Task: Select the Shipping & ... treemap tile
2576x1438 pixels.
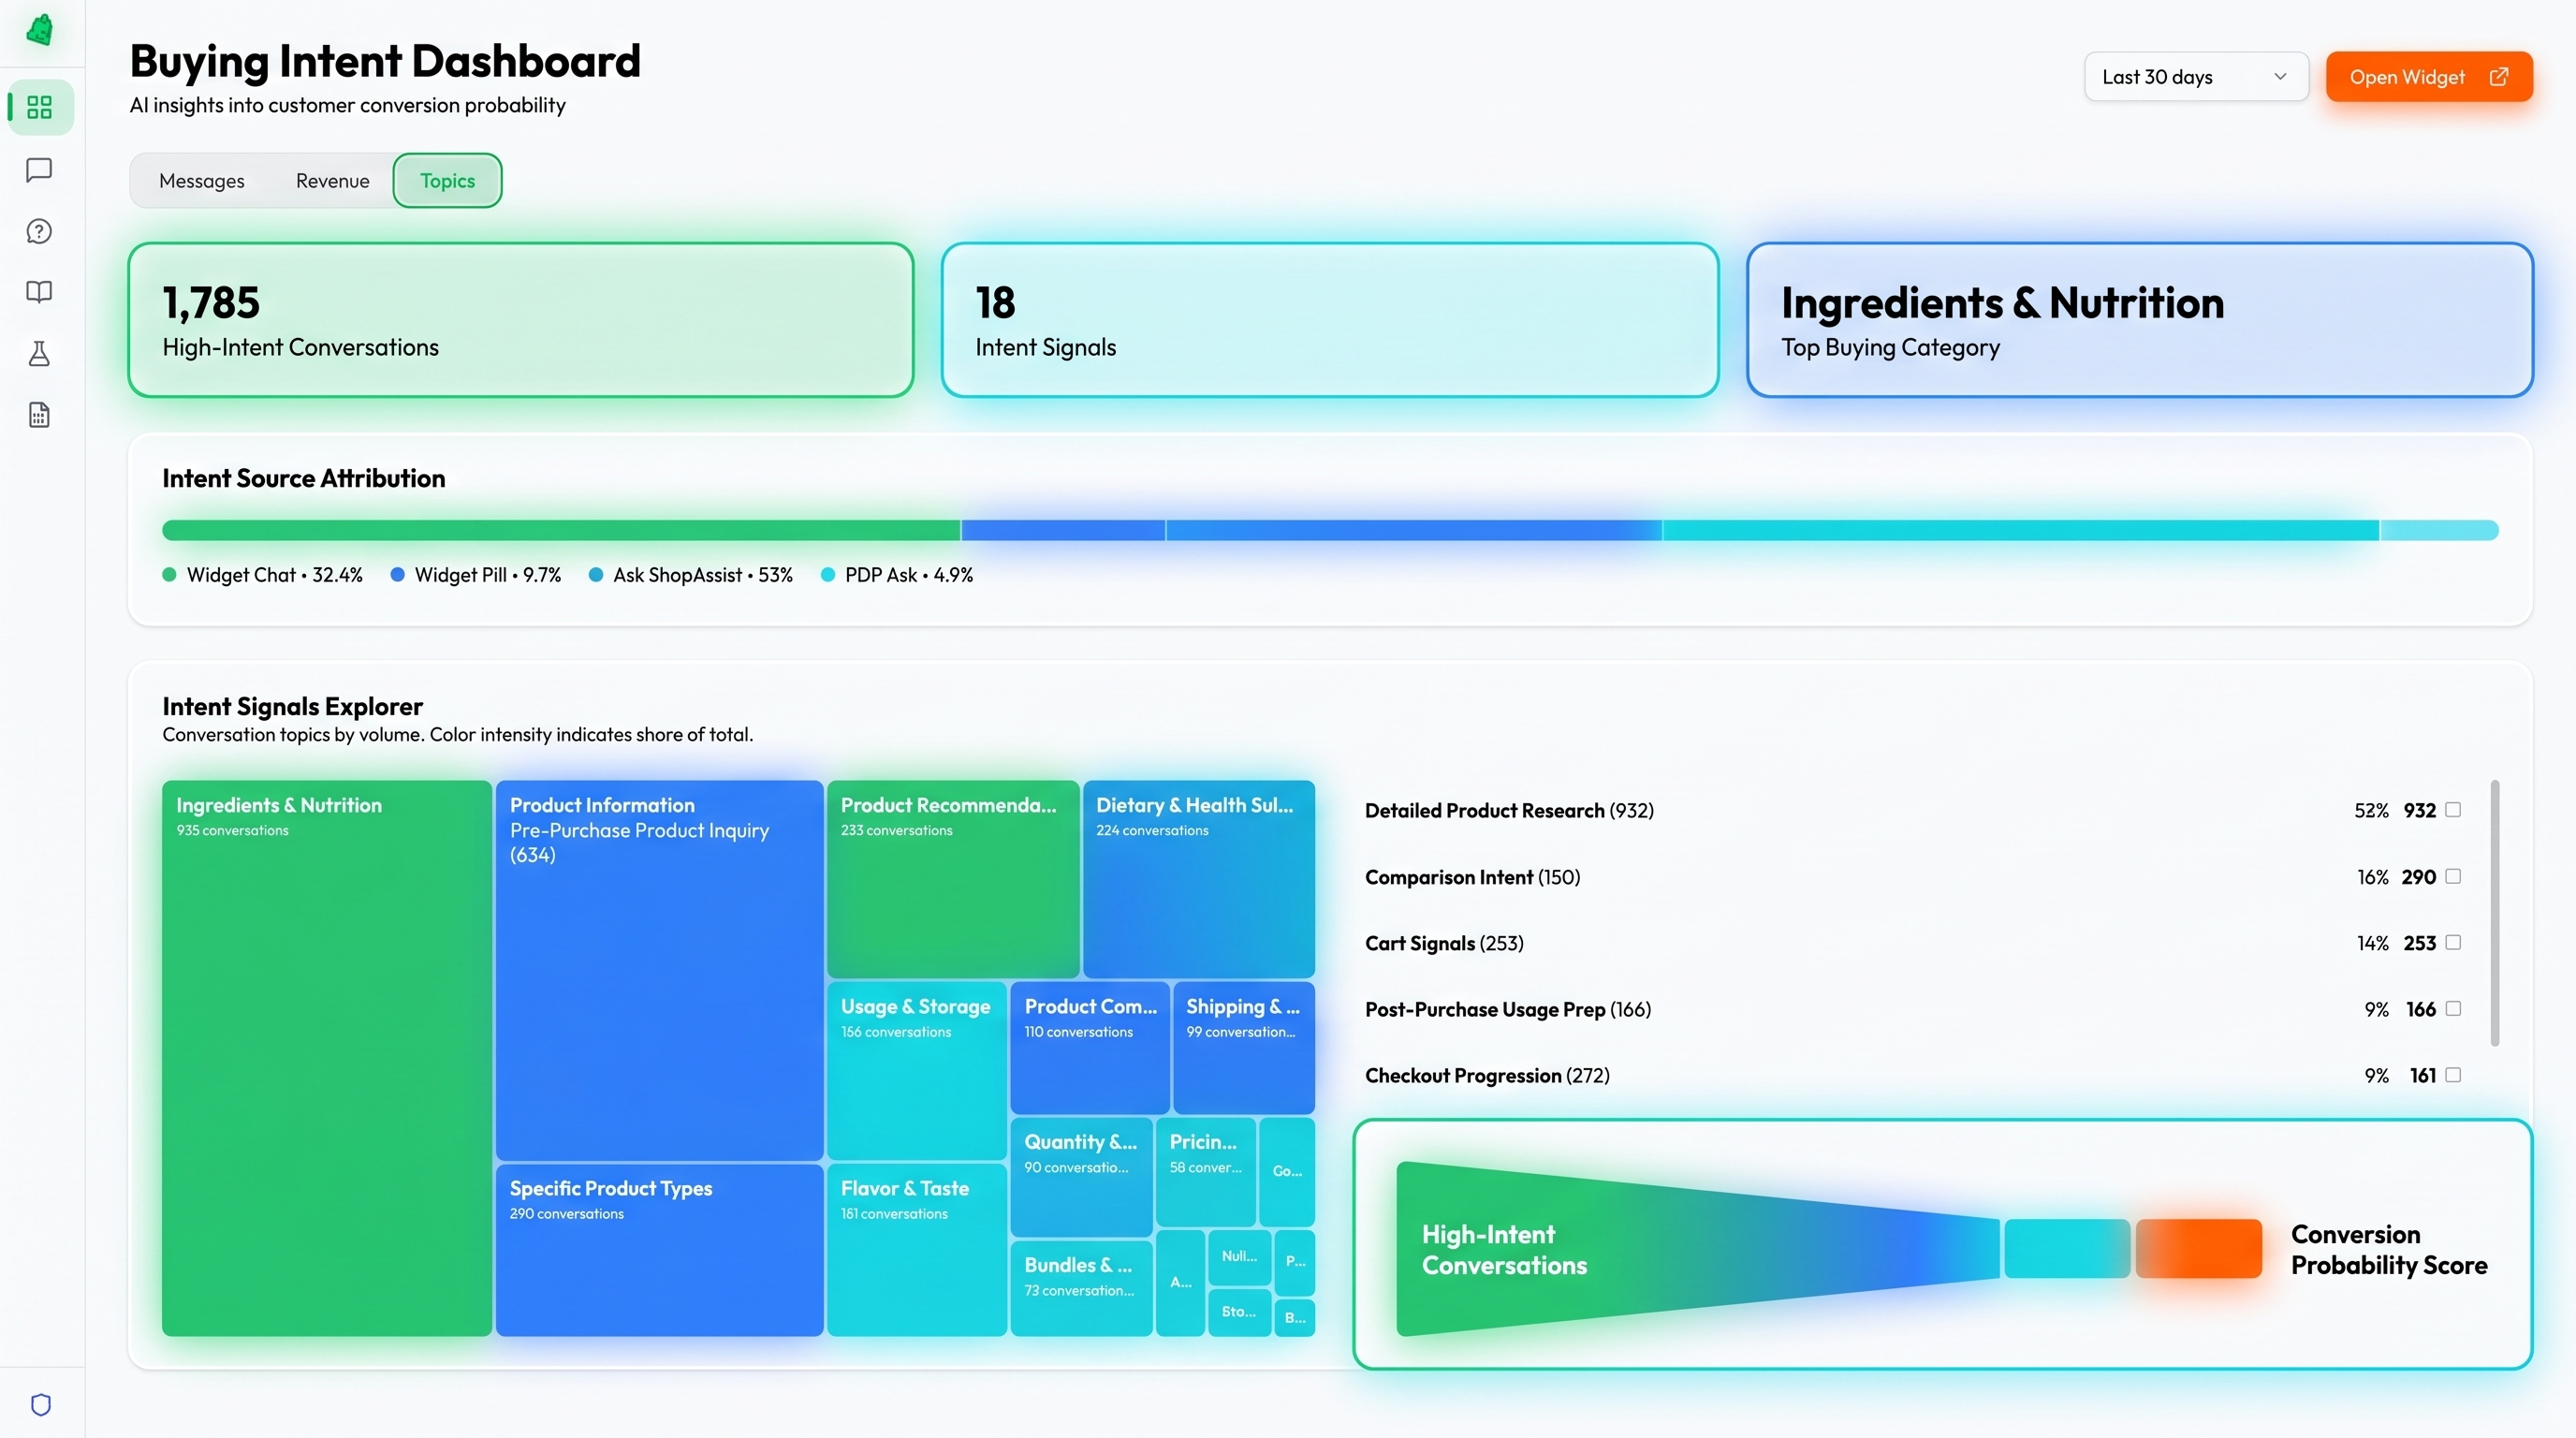Action: click(1243, 1048)
